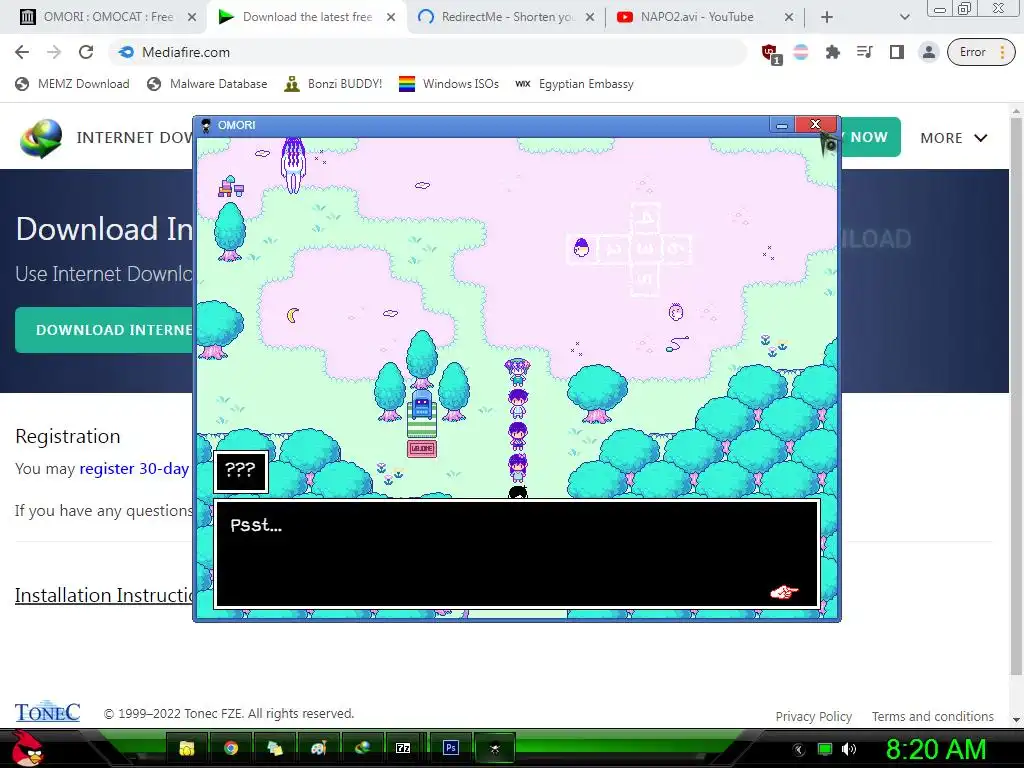
Task: Open the Angry Birds start button
Action: pos(26,748)
